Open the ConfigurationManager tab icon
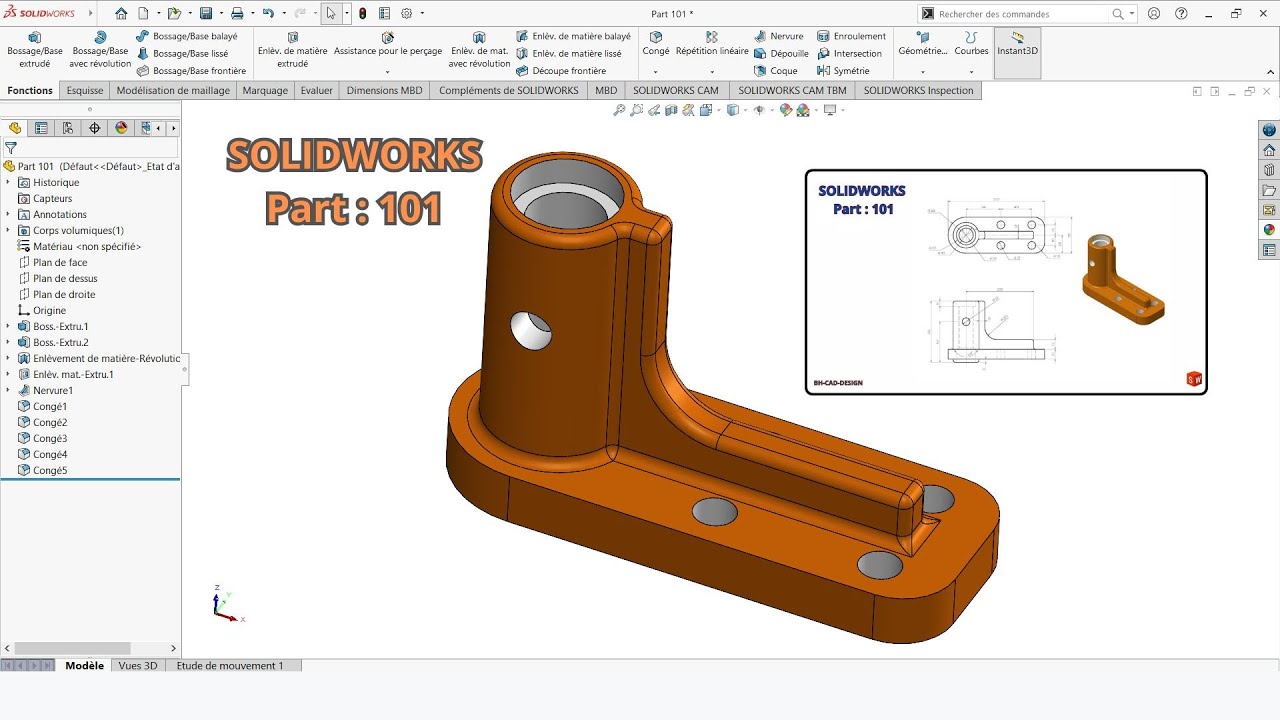Image resolution: width=1280 pixels, height=720 pixels. pos(68,128)
